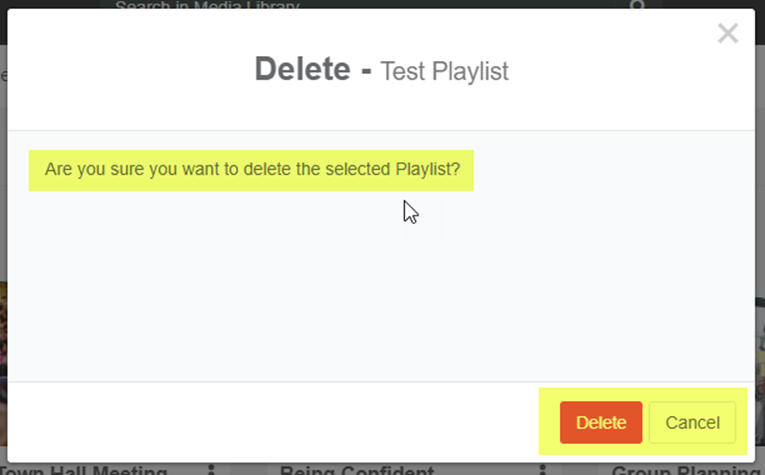This screenshot has width=765, height=475.
Task: Click the thumbnail sliver at right edge
Action: click(760, 330)
